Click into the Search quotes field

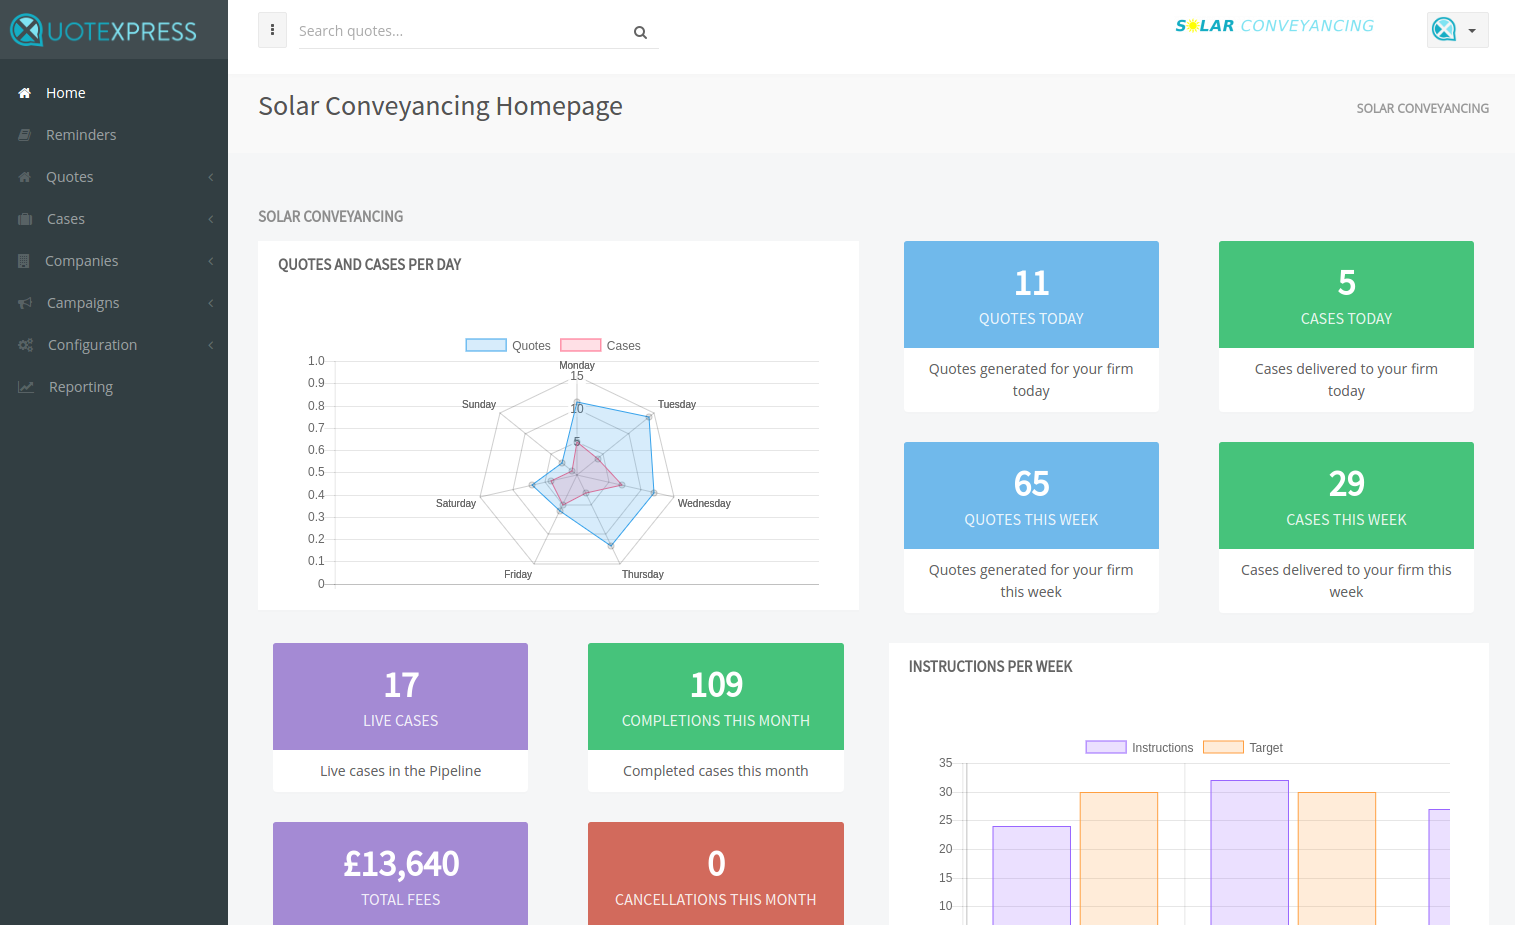pos(463,31)
